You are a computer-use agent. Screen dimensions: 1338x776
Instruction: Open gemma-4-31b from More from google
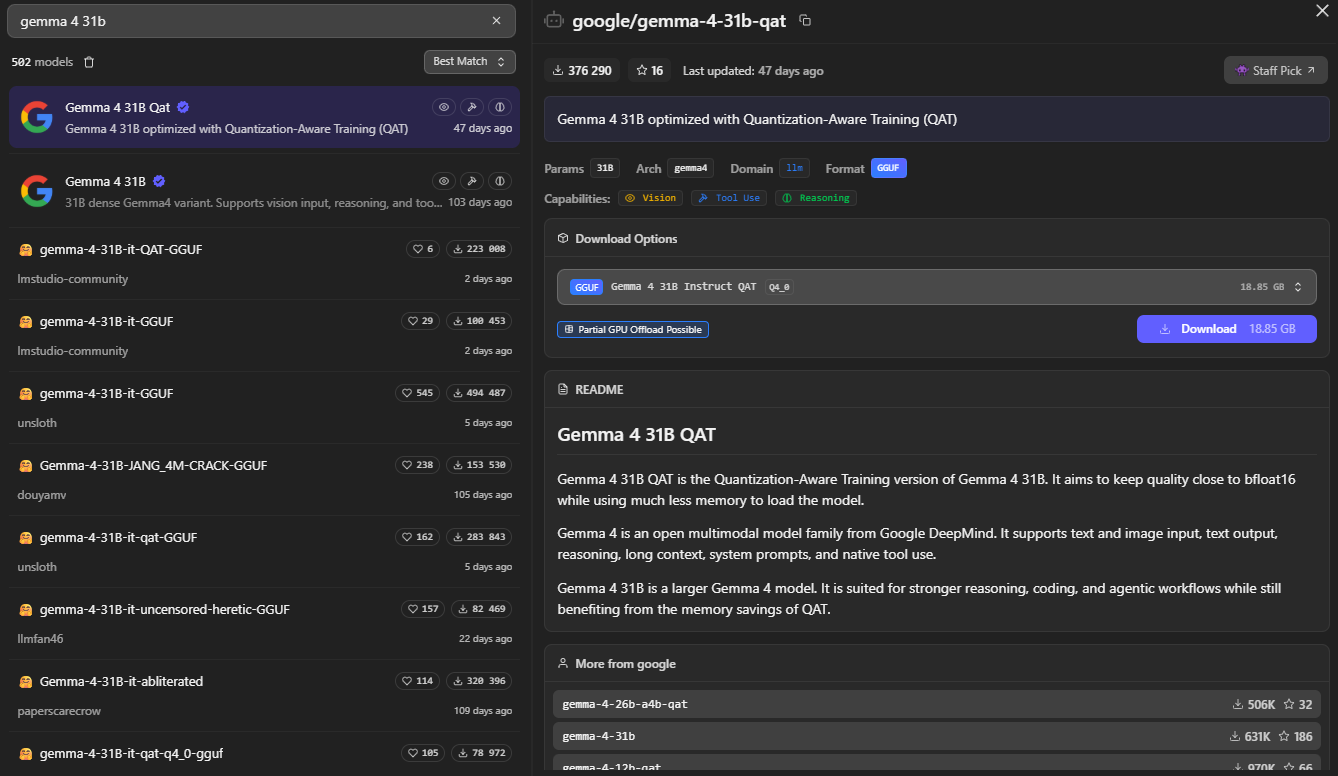pos(937,736)
